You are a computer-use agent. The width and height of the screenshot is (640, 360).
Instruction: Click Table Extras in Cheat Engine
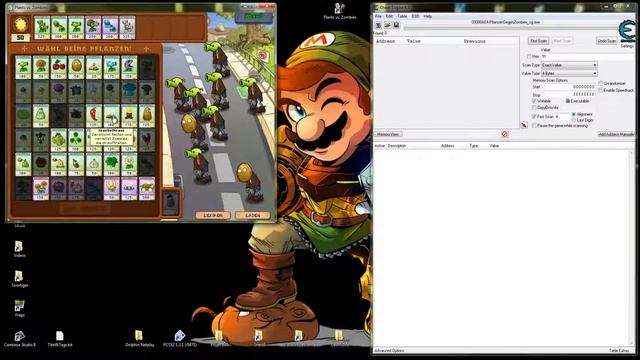coord(619,350)
